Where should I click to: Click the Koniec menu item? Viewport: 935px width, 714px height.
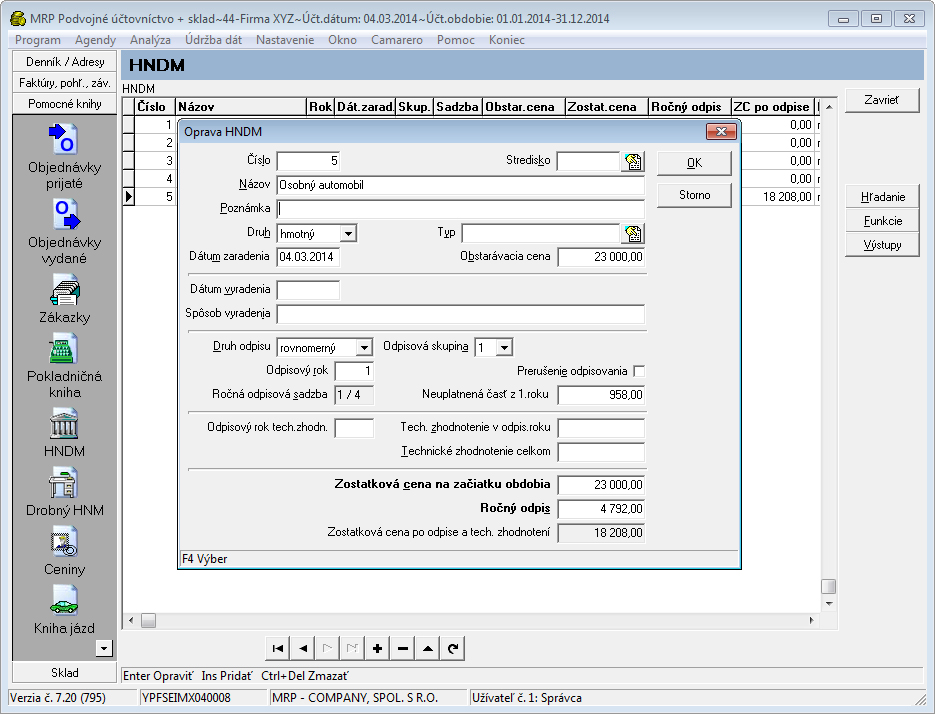(x=507, y=40)
